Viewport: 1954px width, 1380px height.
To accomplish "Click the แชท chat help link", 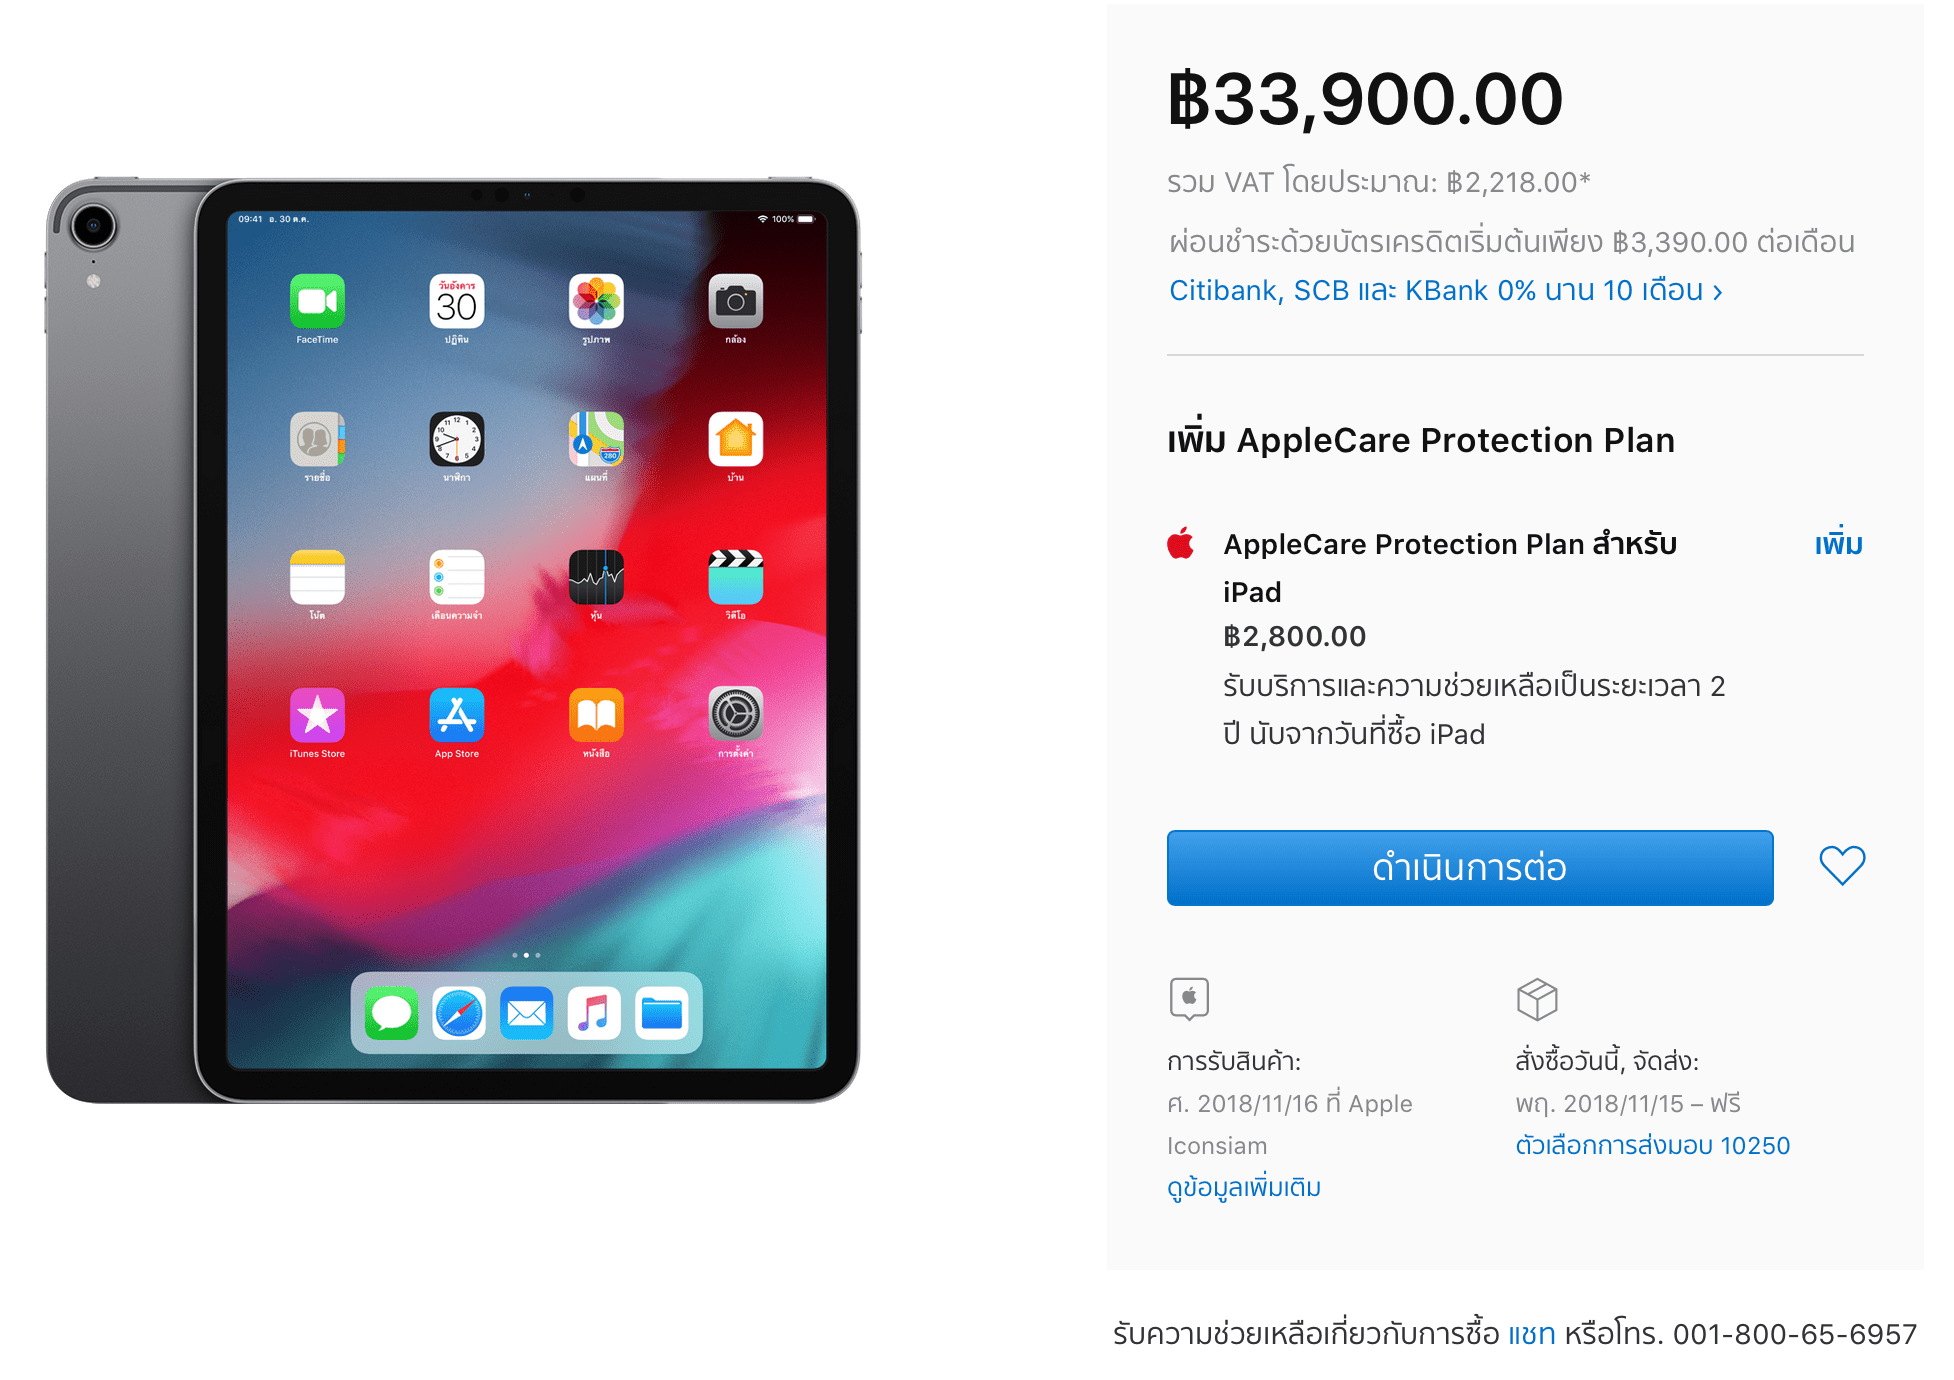I will (x=1531, y=1334).
